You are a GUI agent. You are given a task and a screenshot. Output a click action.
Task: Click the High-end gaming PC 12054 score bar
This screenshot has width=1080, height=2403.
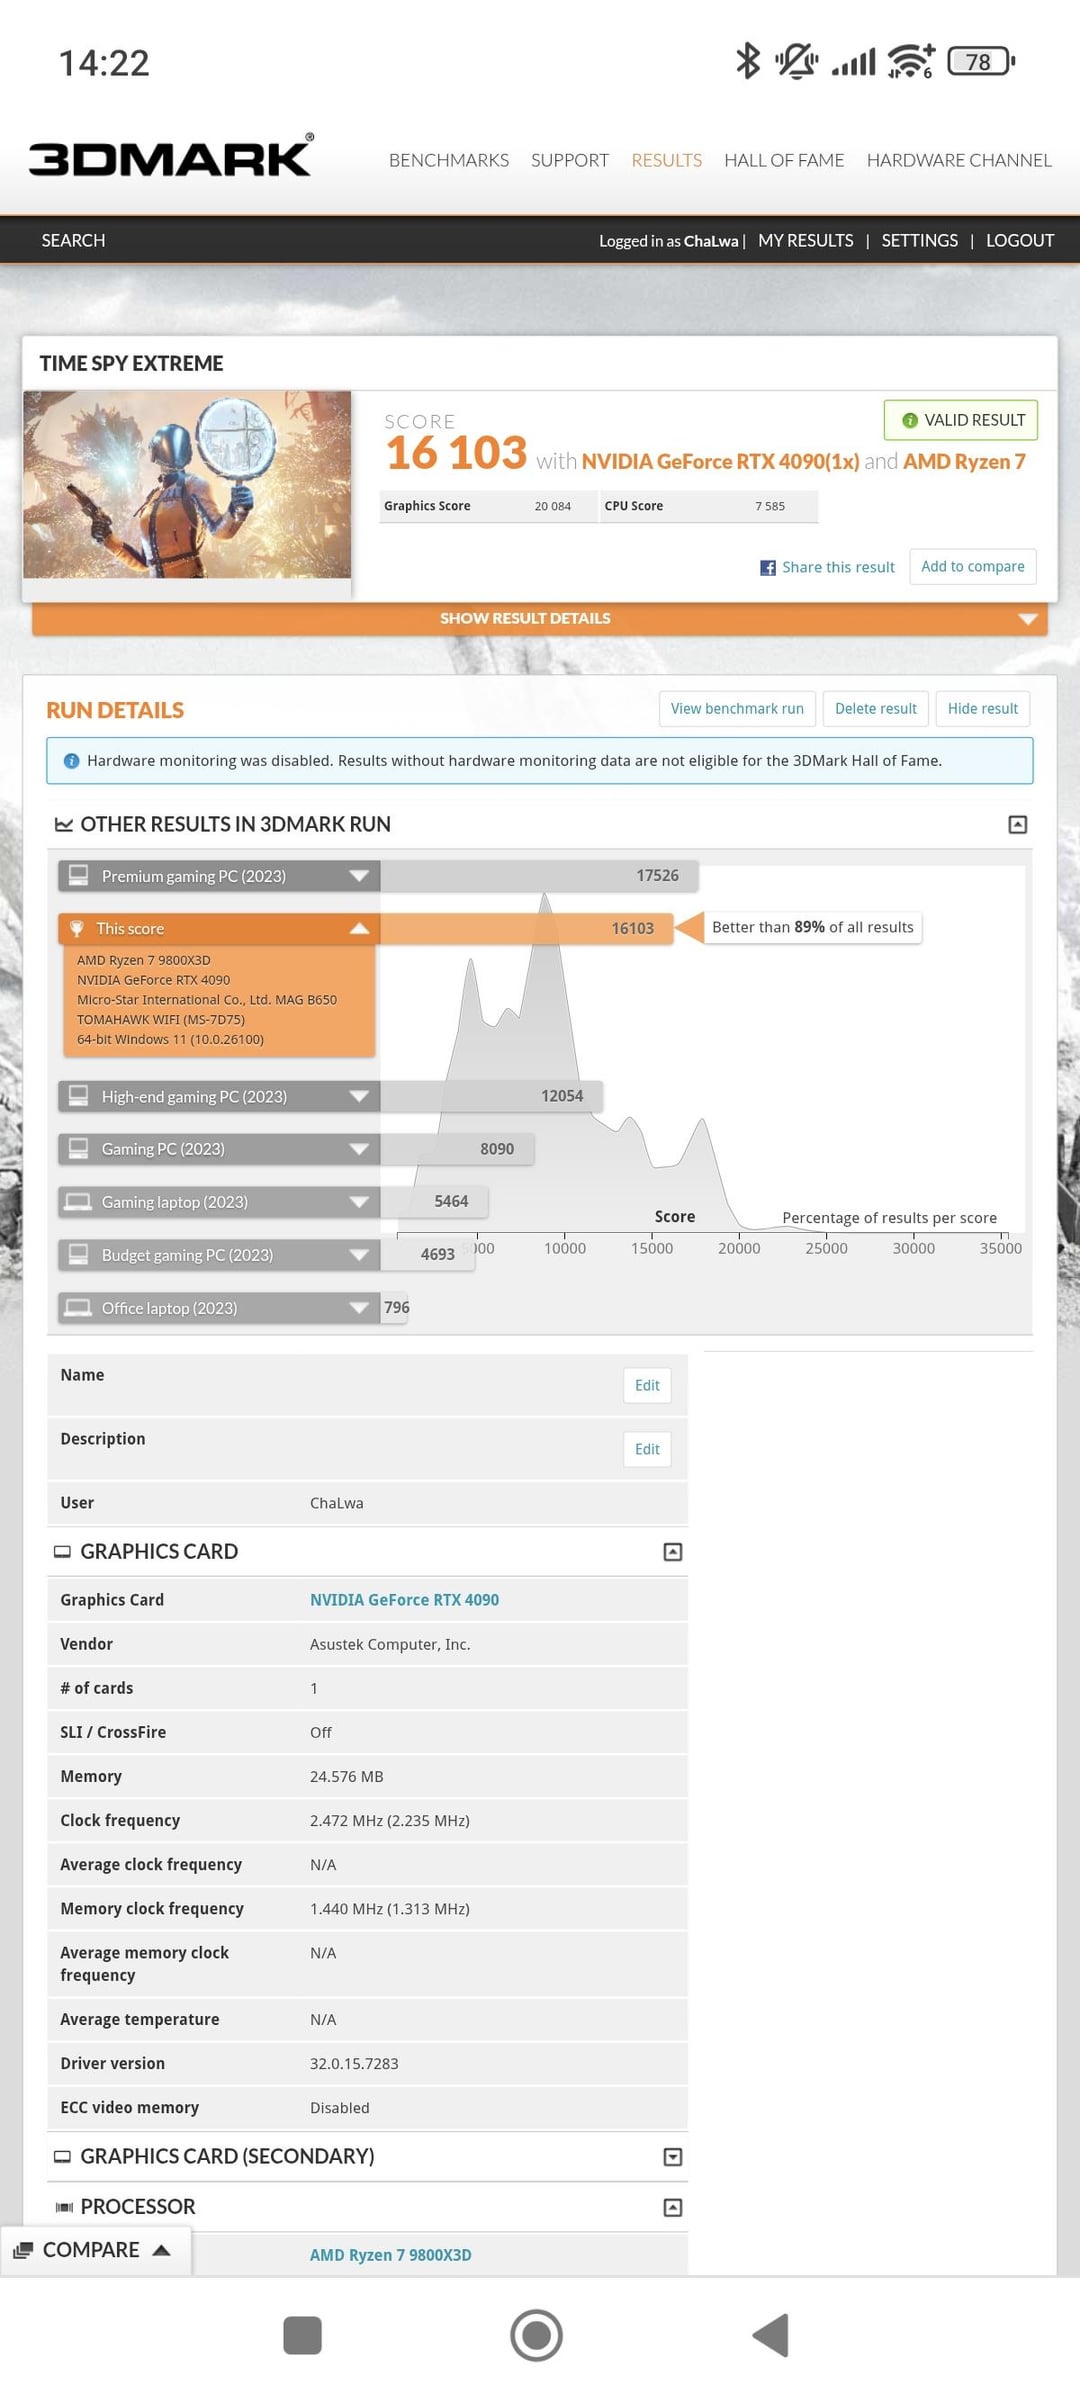pyautogui.click(x=491, y=1097)
